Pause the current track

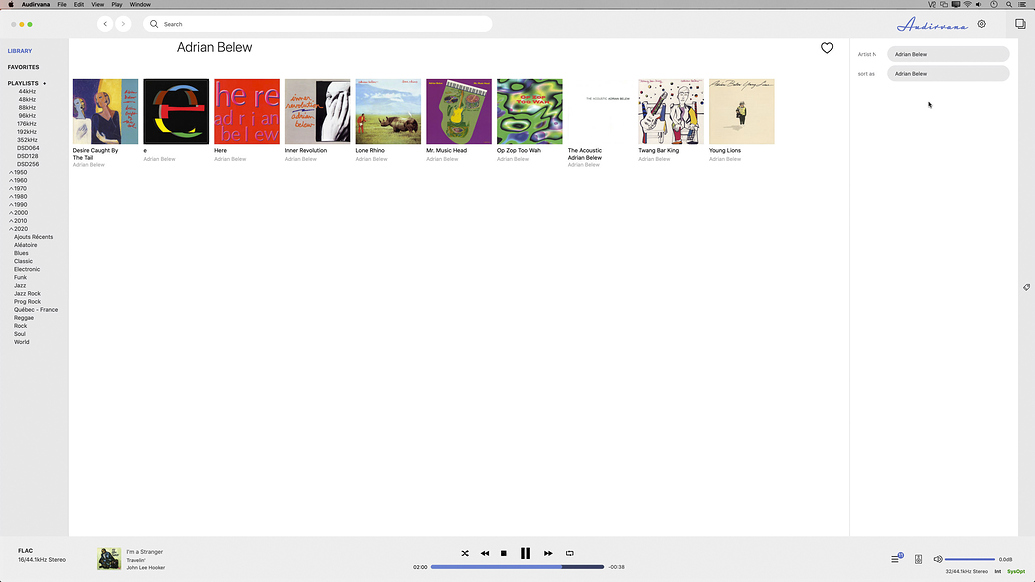coord(525,554)
